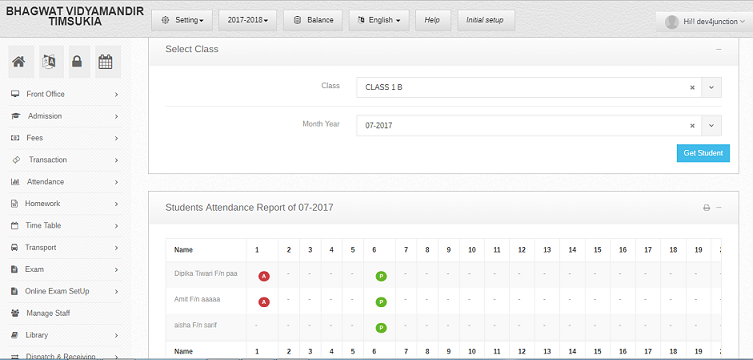The width and height of the screenshot is (753, 360).
Task: Clear the 07-2017 month selection
Action: click(692, 126)
